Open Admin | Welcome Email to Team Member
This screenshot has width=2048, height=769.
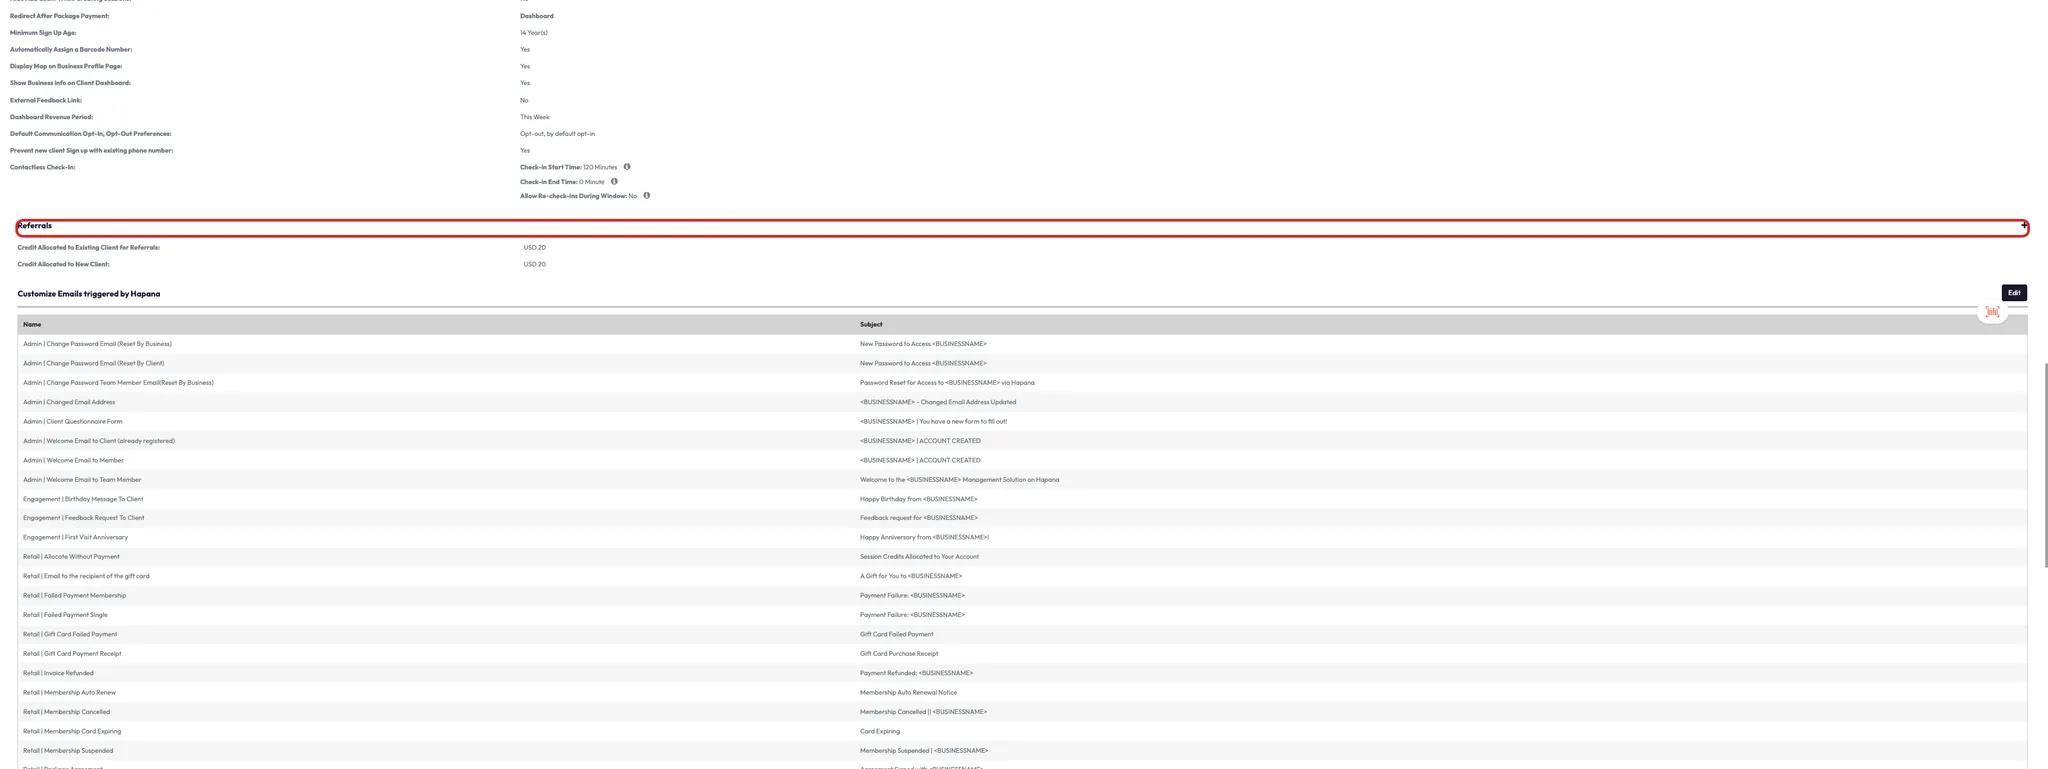pos(82,480)
